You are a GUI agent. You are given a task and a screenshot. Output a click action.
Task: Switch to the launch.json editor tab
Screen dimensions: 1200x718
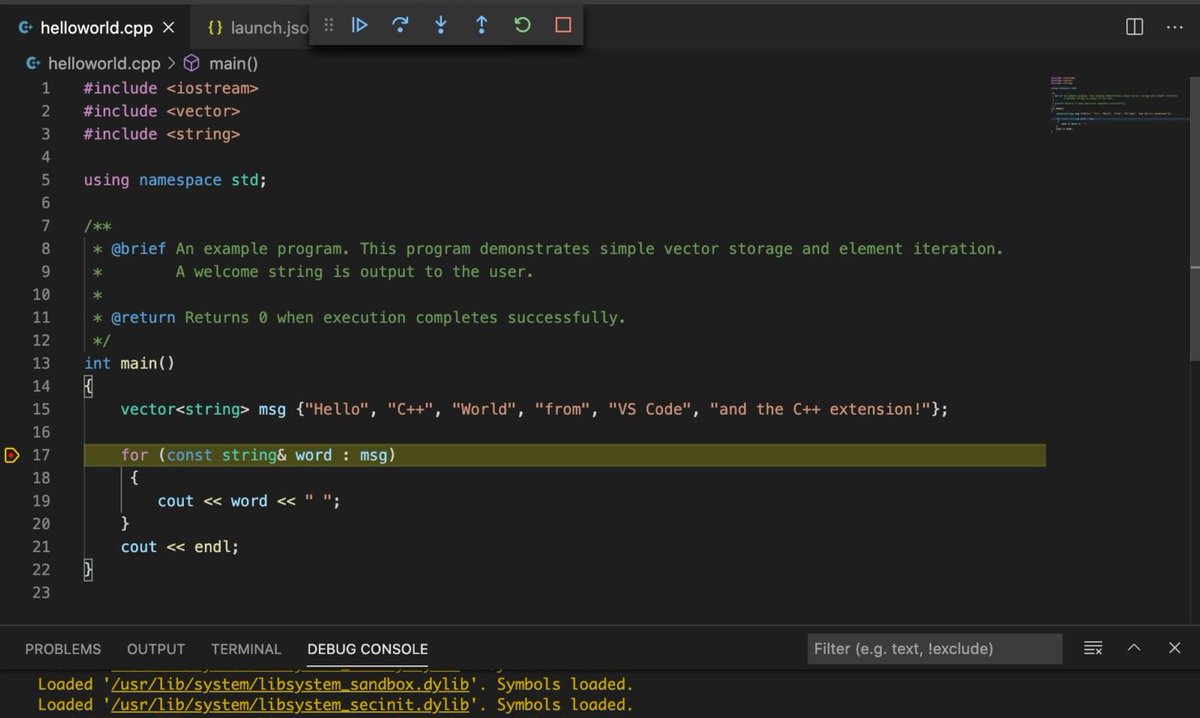[258, 28]
